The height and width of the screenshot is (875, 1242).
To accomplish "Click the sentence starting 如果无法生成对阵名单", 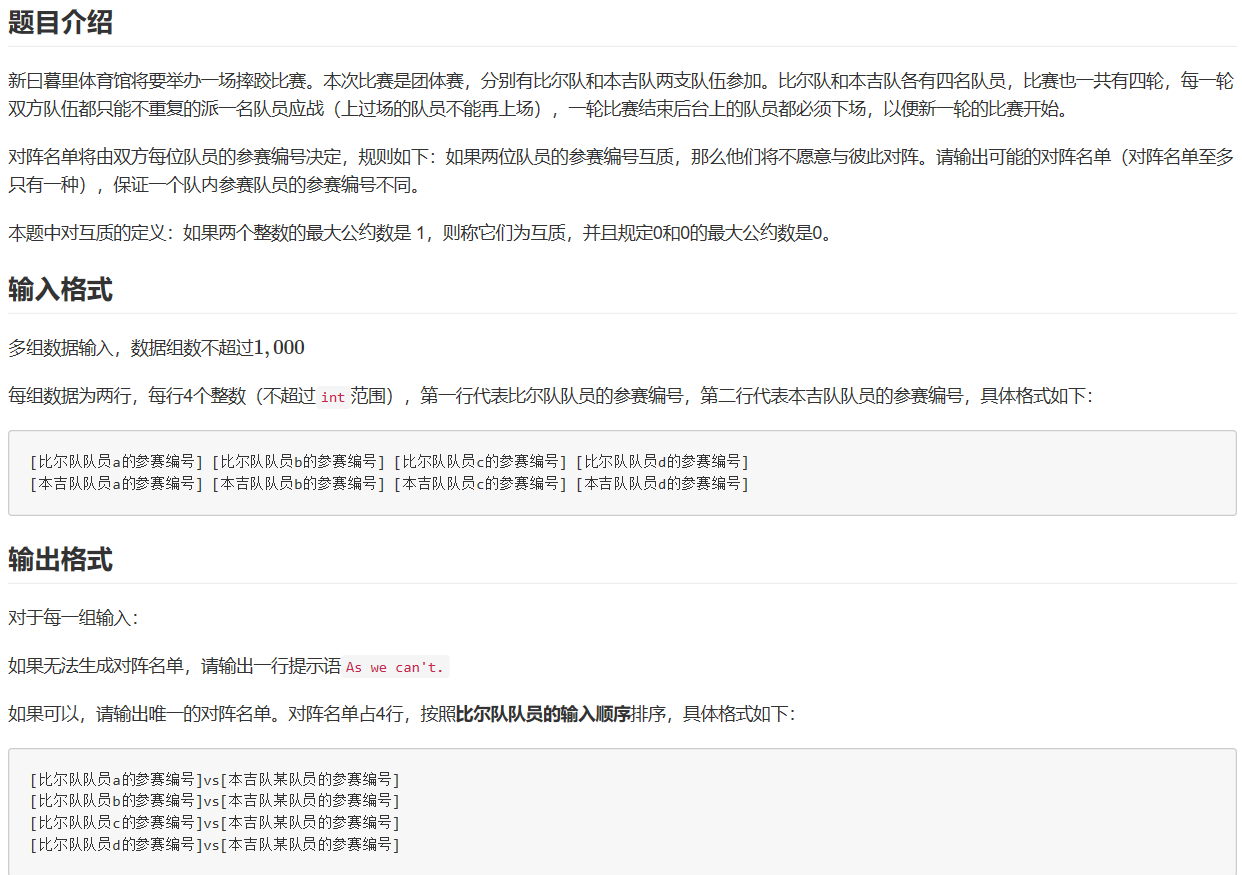I will 229,667.
